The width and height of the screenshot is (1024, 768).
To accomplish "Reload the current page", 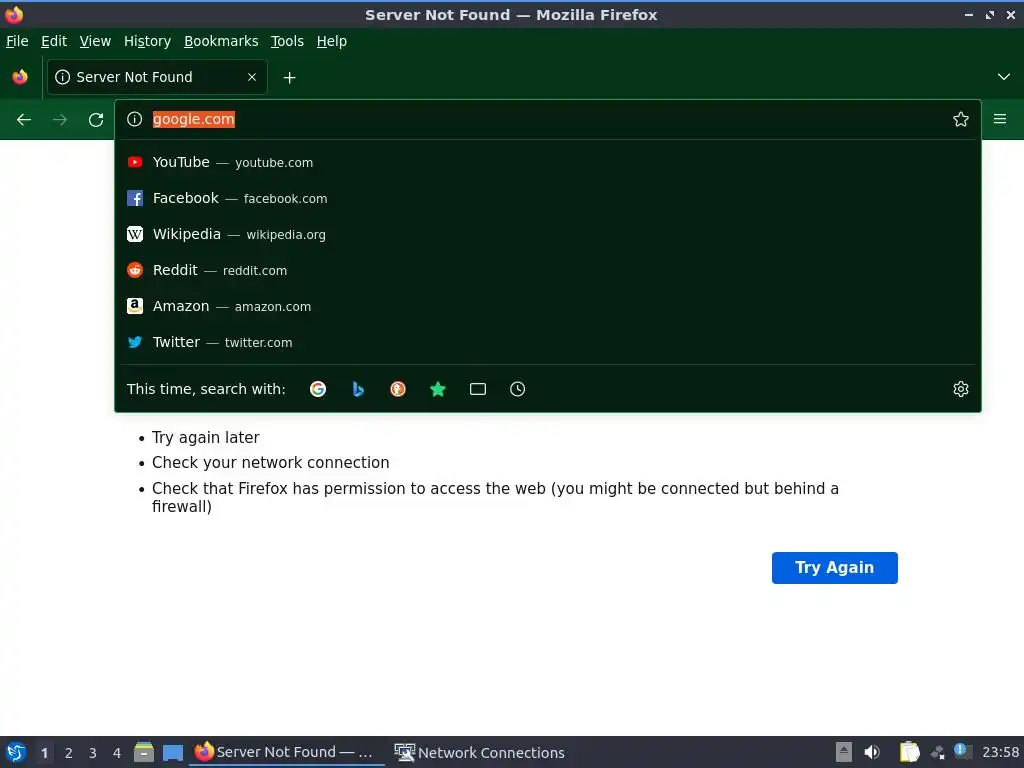I will tap(96, 120).
